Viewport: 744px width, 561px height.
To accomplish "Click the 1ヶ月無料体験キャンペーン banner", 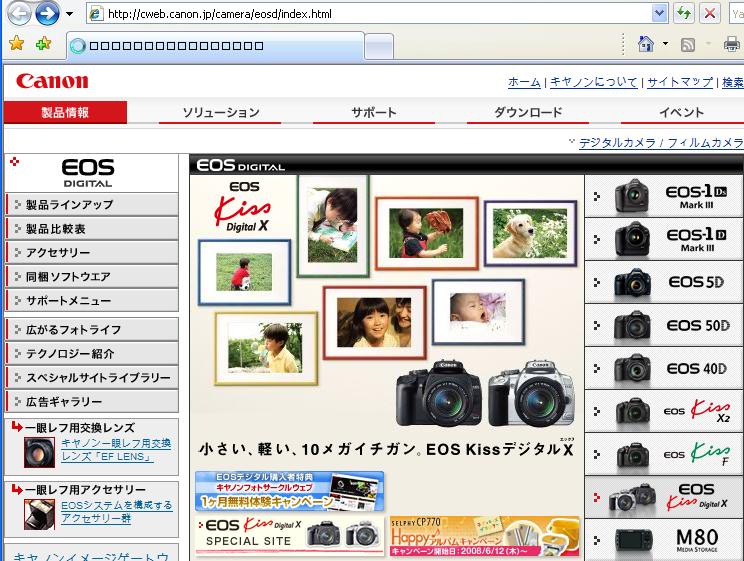I will pyautogui.click(x=289, y=491).
